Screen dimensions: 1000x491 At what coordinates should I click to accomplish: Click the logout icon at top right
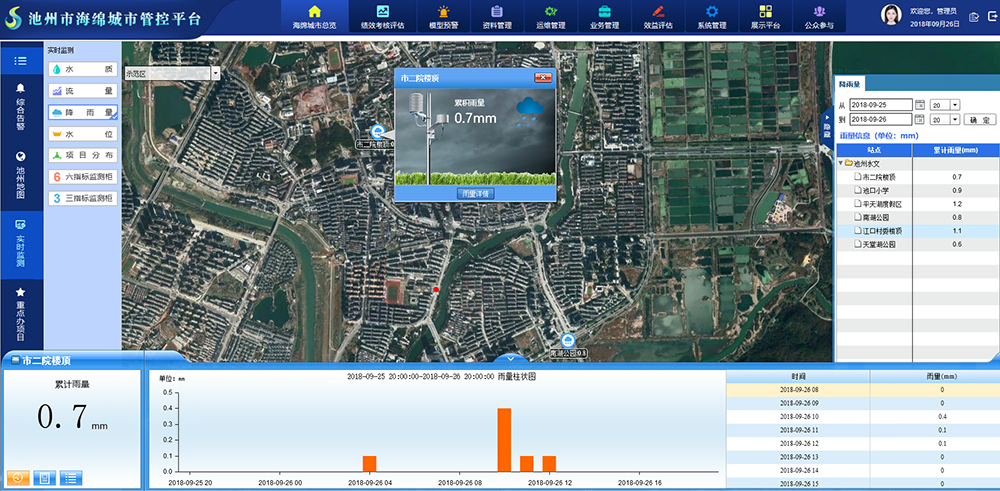974,16
